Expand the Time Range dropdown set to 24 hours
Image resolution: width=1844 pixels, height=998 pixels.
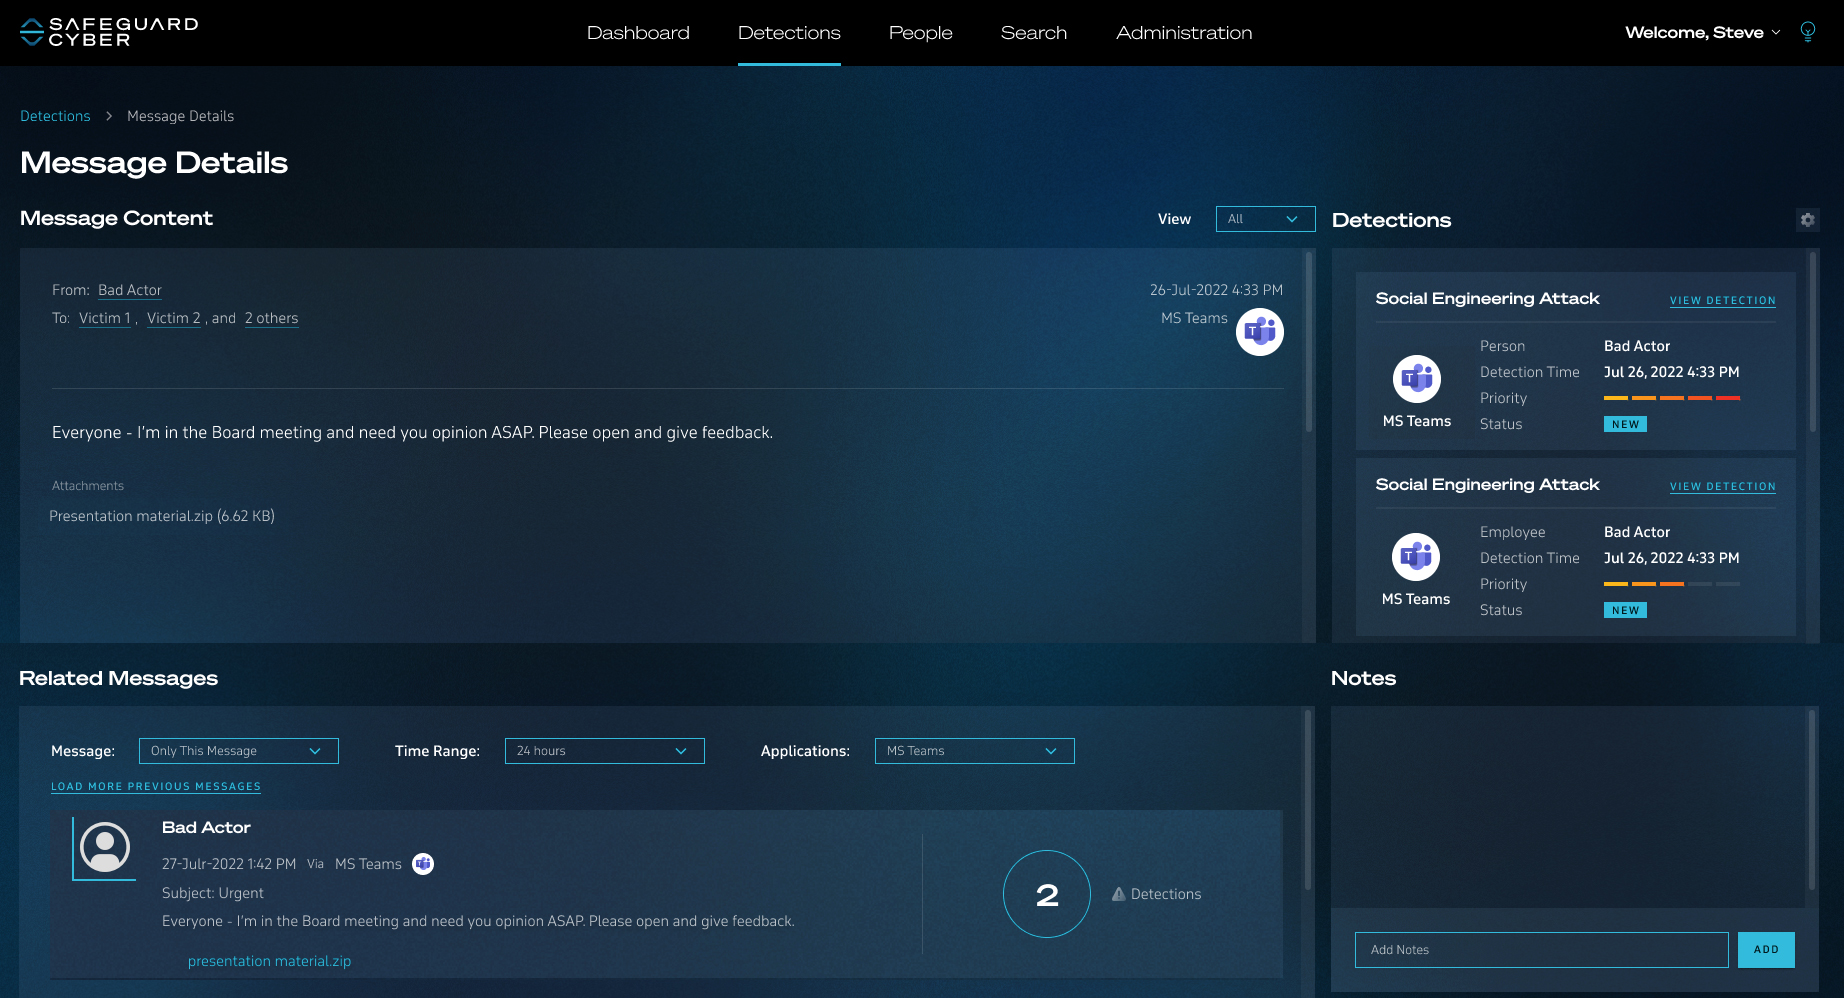click(x=604, y=750)
